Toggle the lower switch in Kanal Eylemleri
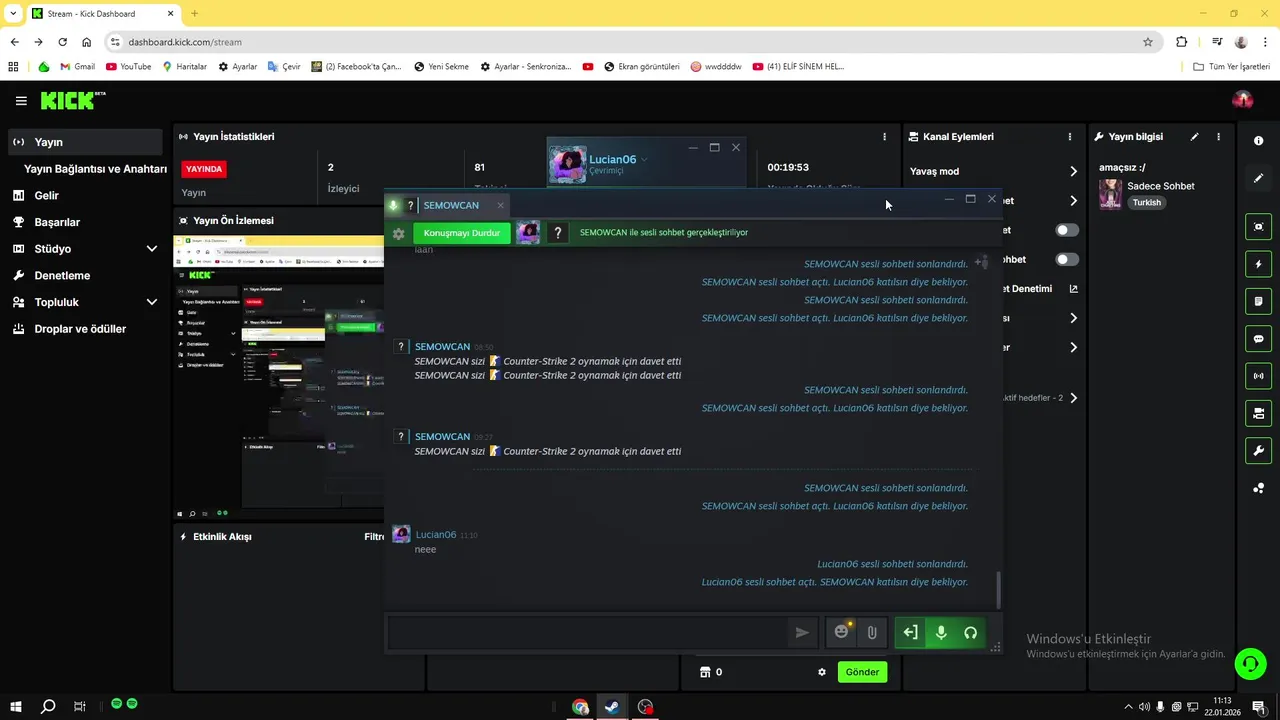Image resolution: width=1280 pixels, height=720 pixels. [x=1068, y=259]
